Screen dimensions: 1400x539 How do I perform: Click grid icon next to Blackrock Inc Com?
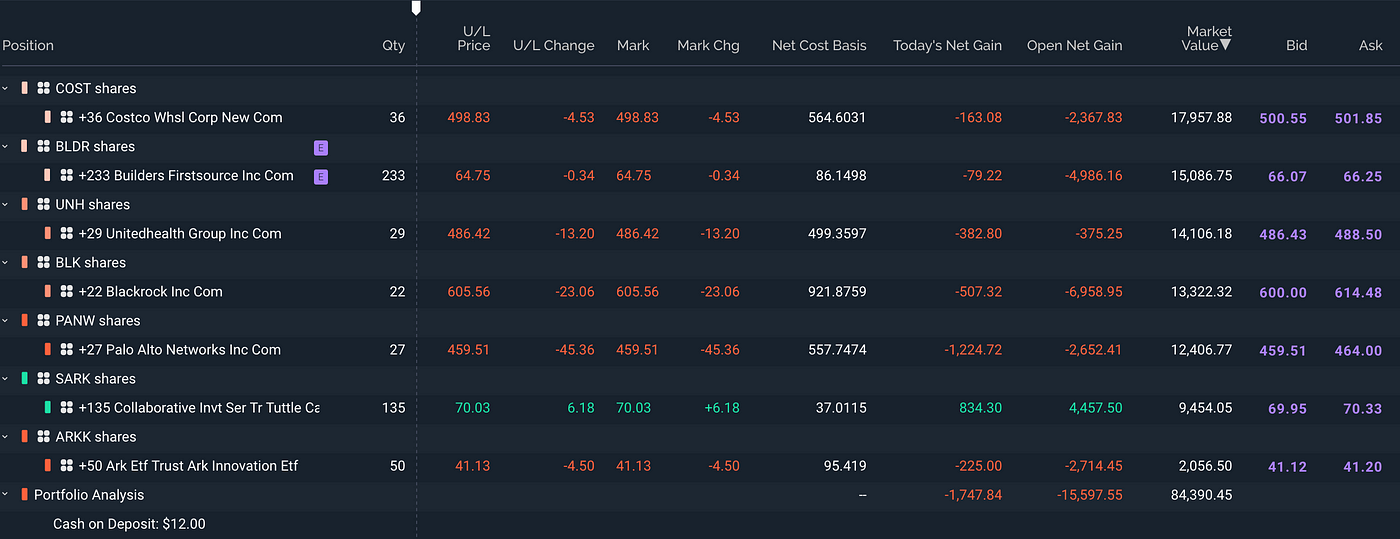(x=66, y=291)
